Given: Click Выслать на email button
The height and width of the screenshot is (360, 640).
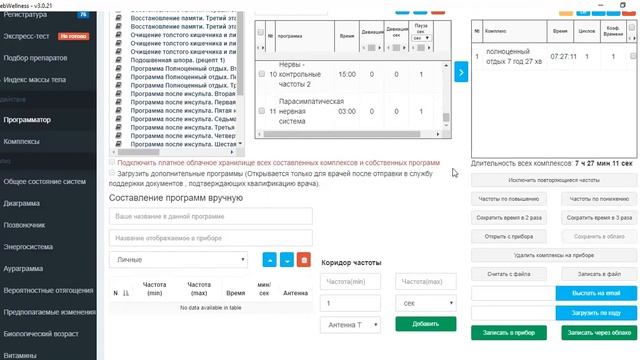Looking at the screenshot, I should point(596,293).
